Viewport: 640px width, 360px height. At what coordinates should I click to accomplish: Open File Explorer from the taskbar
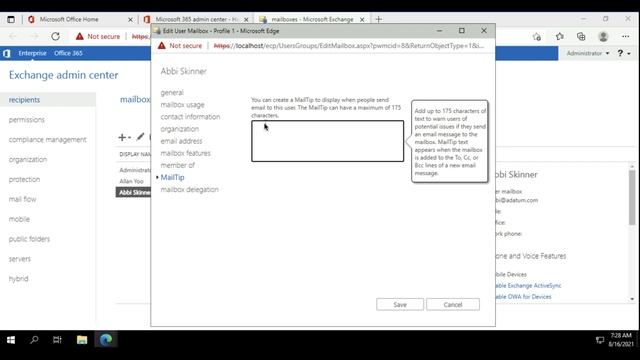(82, 340)
